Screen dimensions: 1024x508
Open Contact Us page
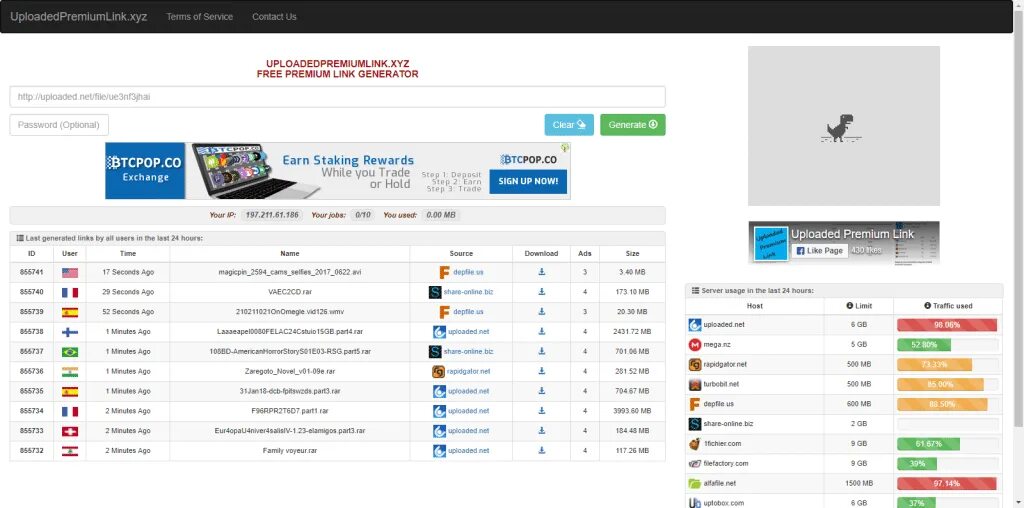tap(274, 17)
